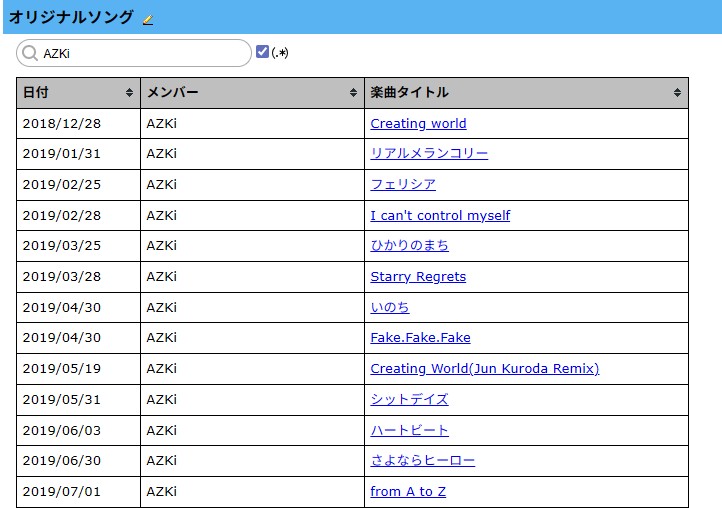Click the pencil edit icon beside オリジナルソング
The image size is (722, 508).
click(x=148, y=19)
